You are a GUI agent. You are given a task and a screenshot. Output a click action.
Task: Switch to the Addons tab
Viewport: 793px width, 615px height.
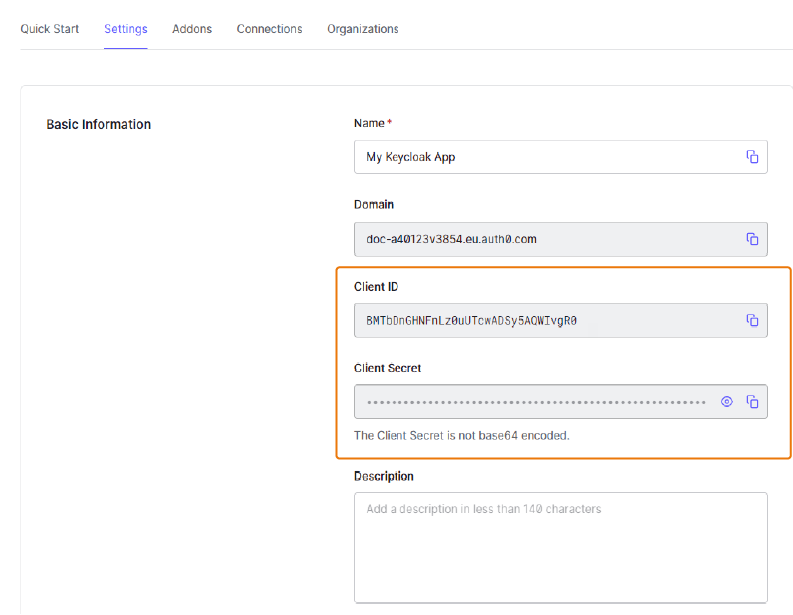pos(192,29)
